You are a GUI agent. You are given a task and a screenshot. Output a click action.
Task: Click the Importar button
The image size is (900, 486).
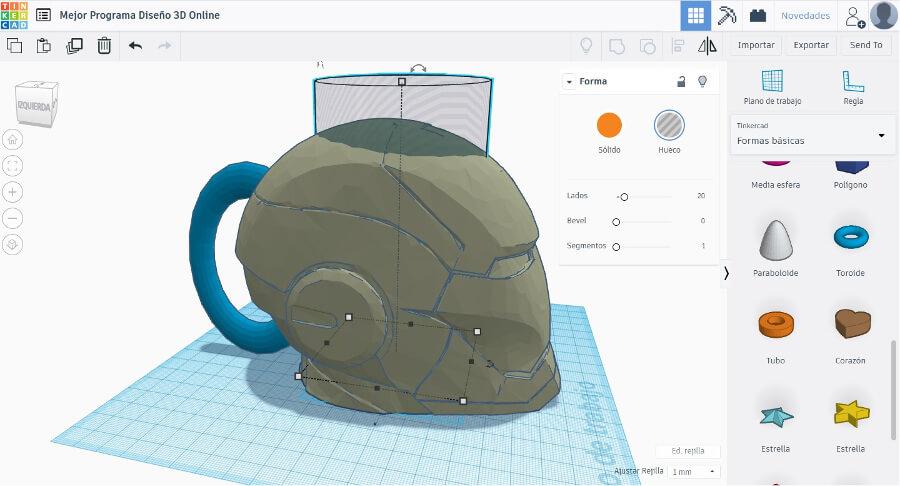756,45
